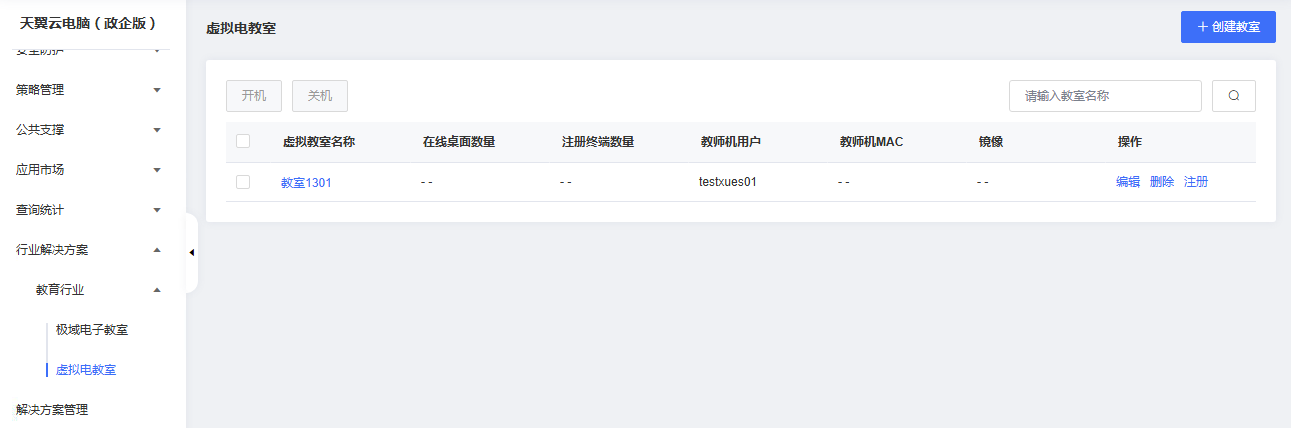Viewport: 1291px width, 428px height.
Task: Click the 镜像 column header
Action: 991,142
